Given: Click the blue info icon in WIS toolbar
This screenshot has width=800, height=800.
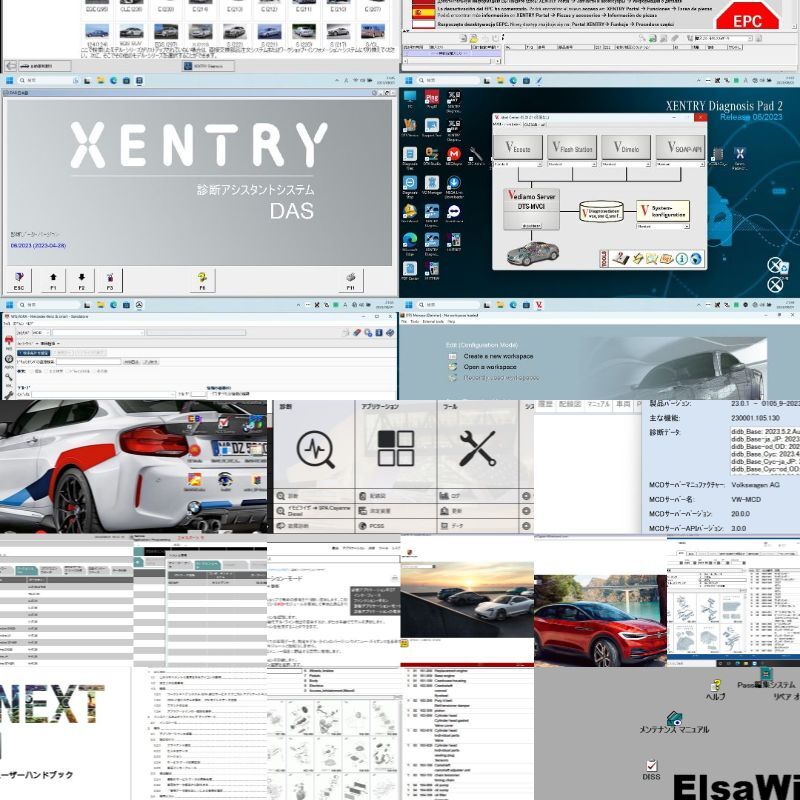Looking at the screenshot, I should coord(379,333).
